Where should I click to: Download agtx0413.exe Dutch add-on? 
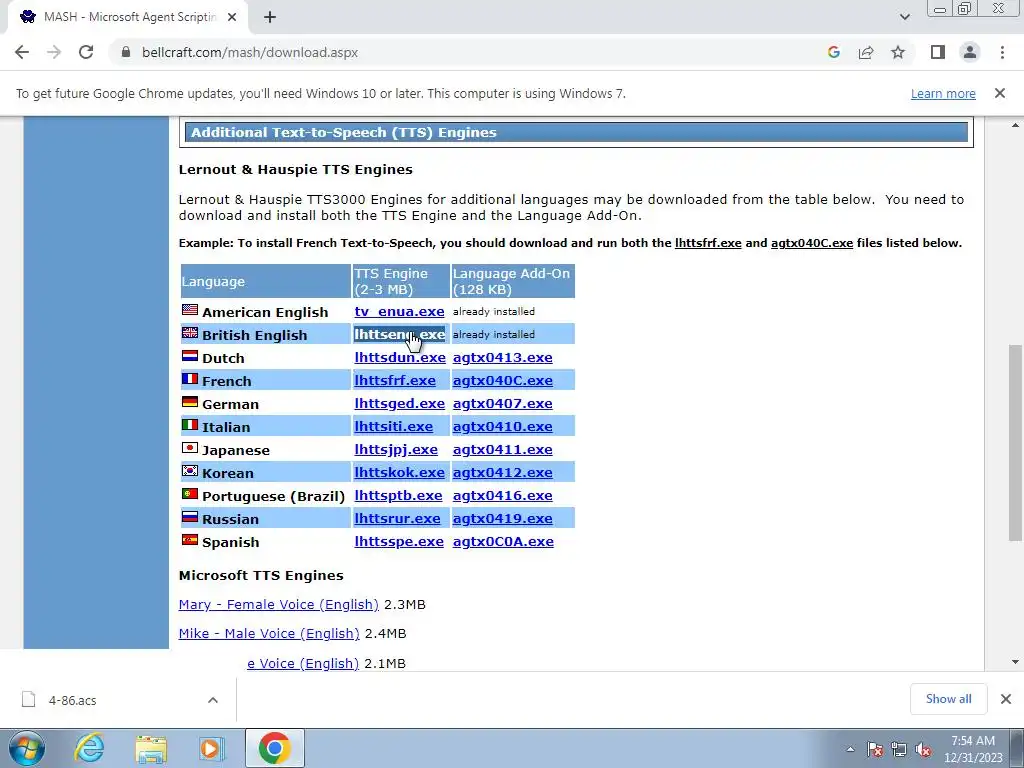[x=502, y=358]
